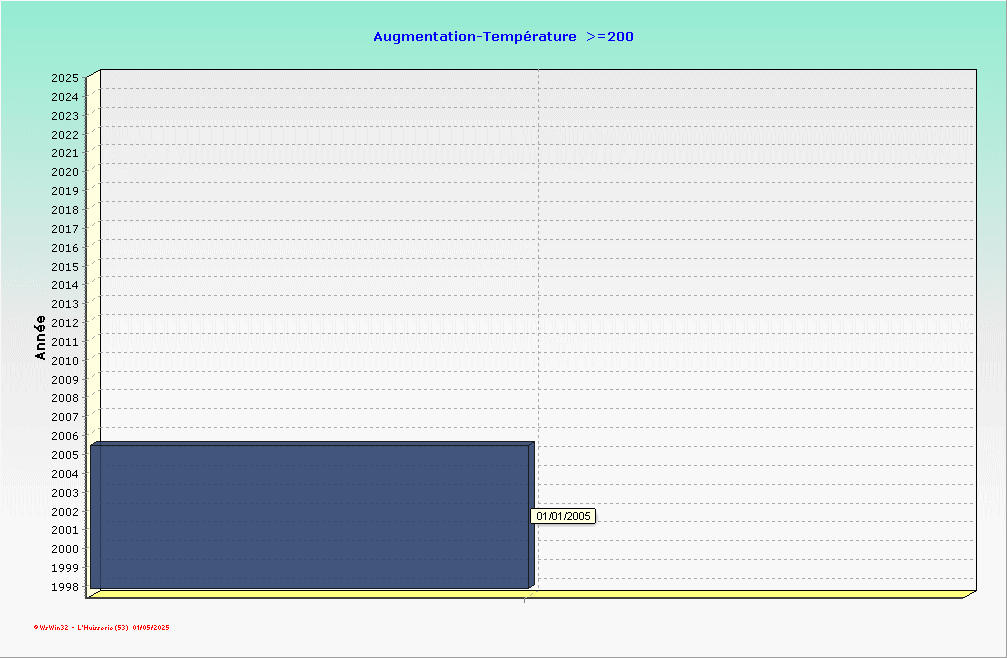Click the 2021 axis label
Image resolution: width=1007 pixels, height=658 pixels.
coord(65,153)
